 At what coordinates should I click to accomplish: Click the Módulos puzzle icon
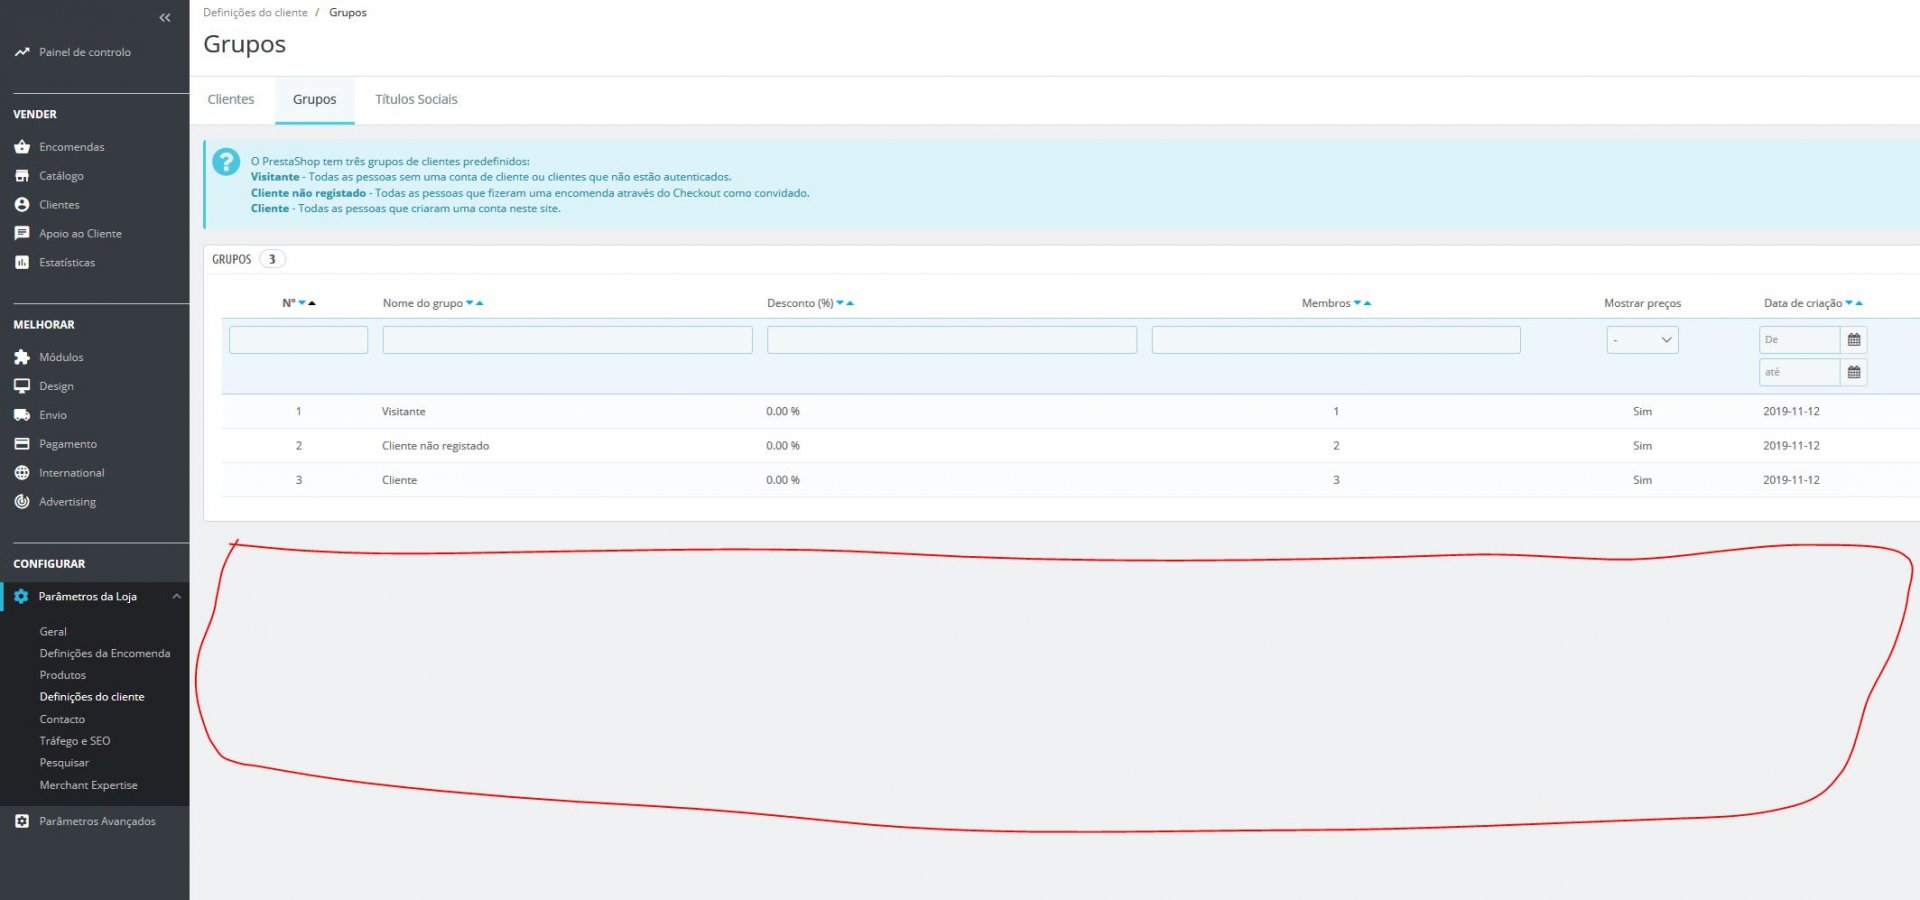pyautogui.click(x=22, y=357)
